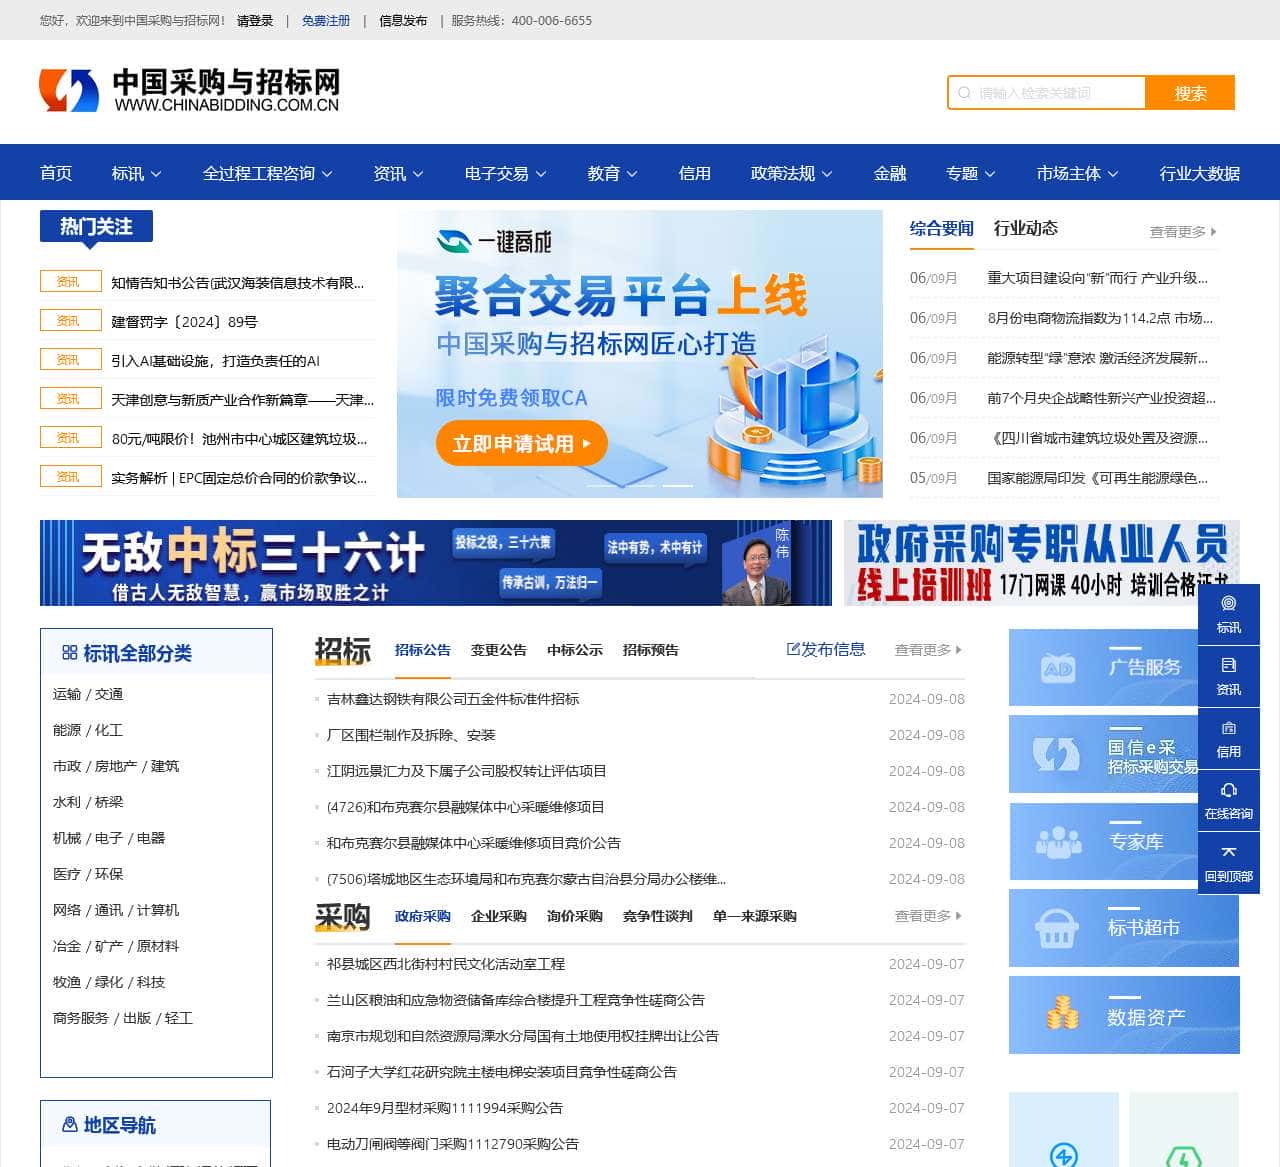Switch to 招标预告 tab
Image resolution: width=1280 pixels, height=1167 pixels.
point(650,650)
